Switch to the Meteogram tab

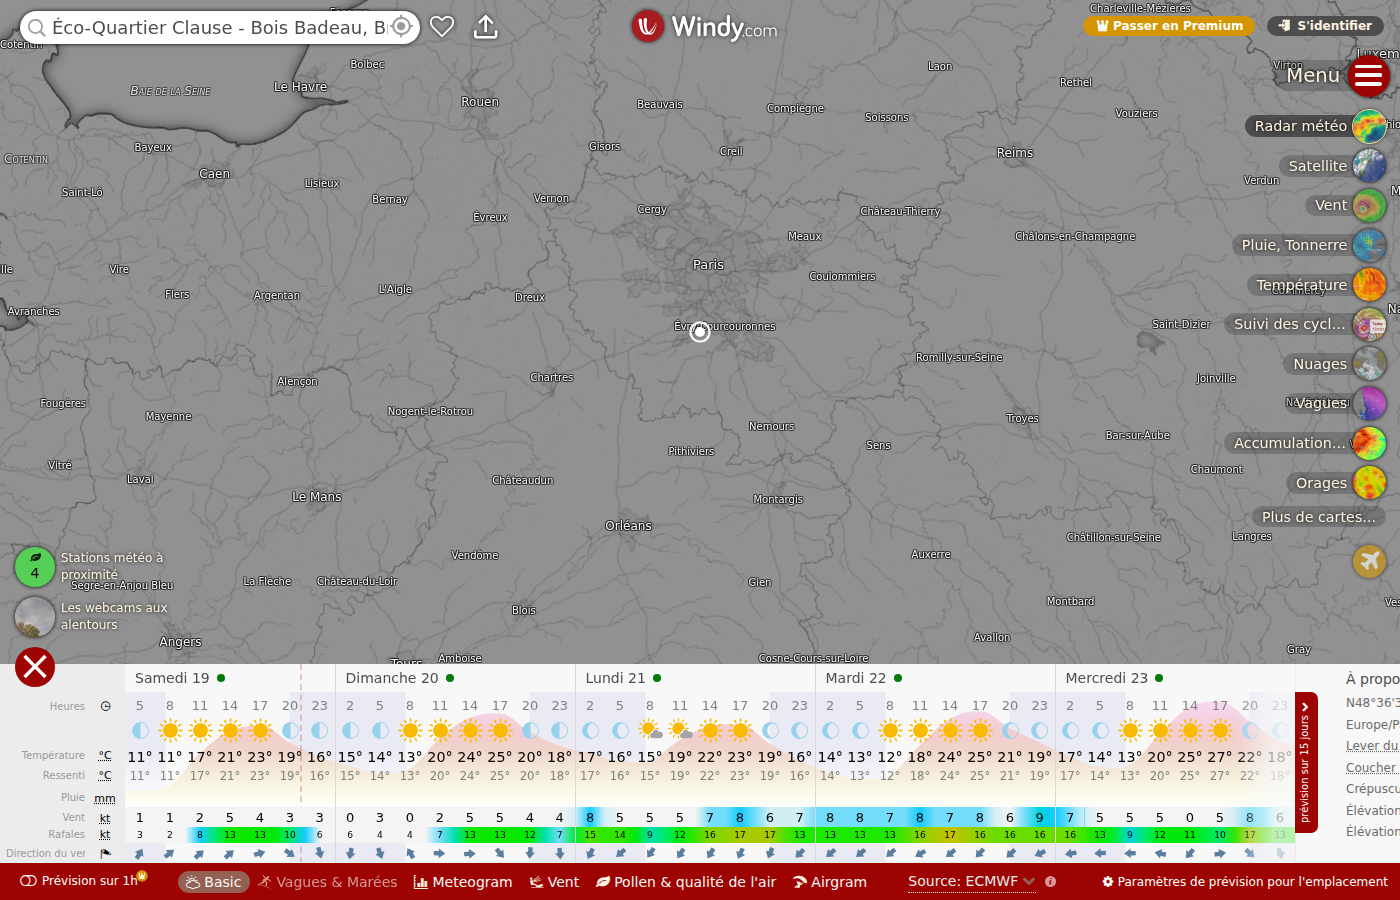pyautogui.click(x=463, y=882)
